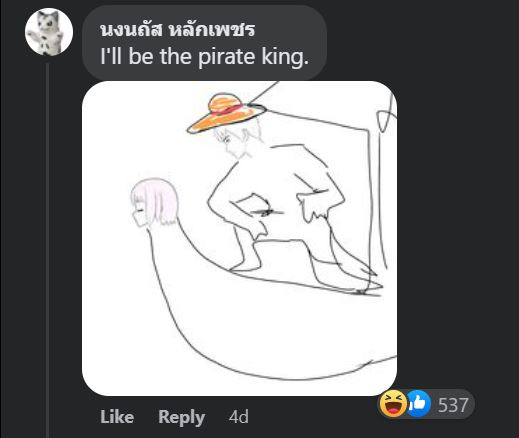Open commenter name นงนภัส หลักเพชร profile
519x438 pixels.
click(177, 30)
